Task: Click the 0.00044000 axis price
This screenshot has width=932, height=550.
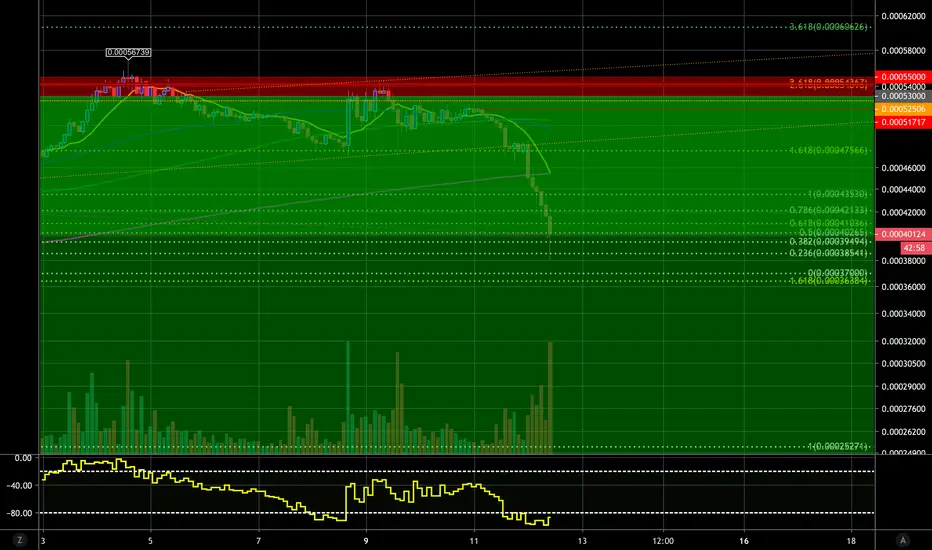Action: 903,190
